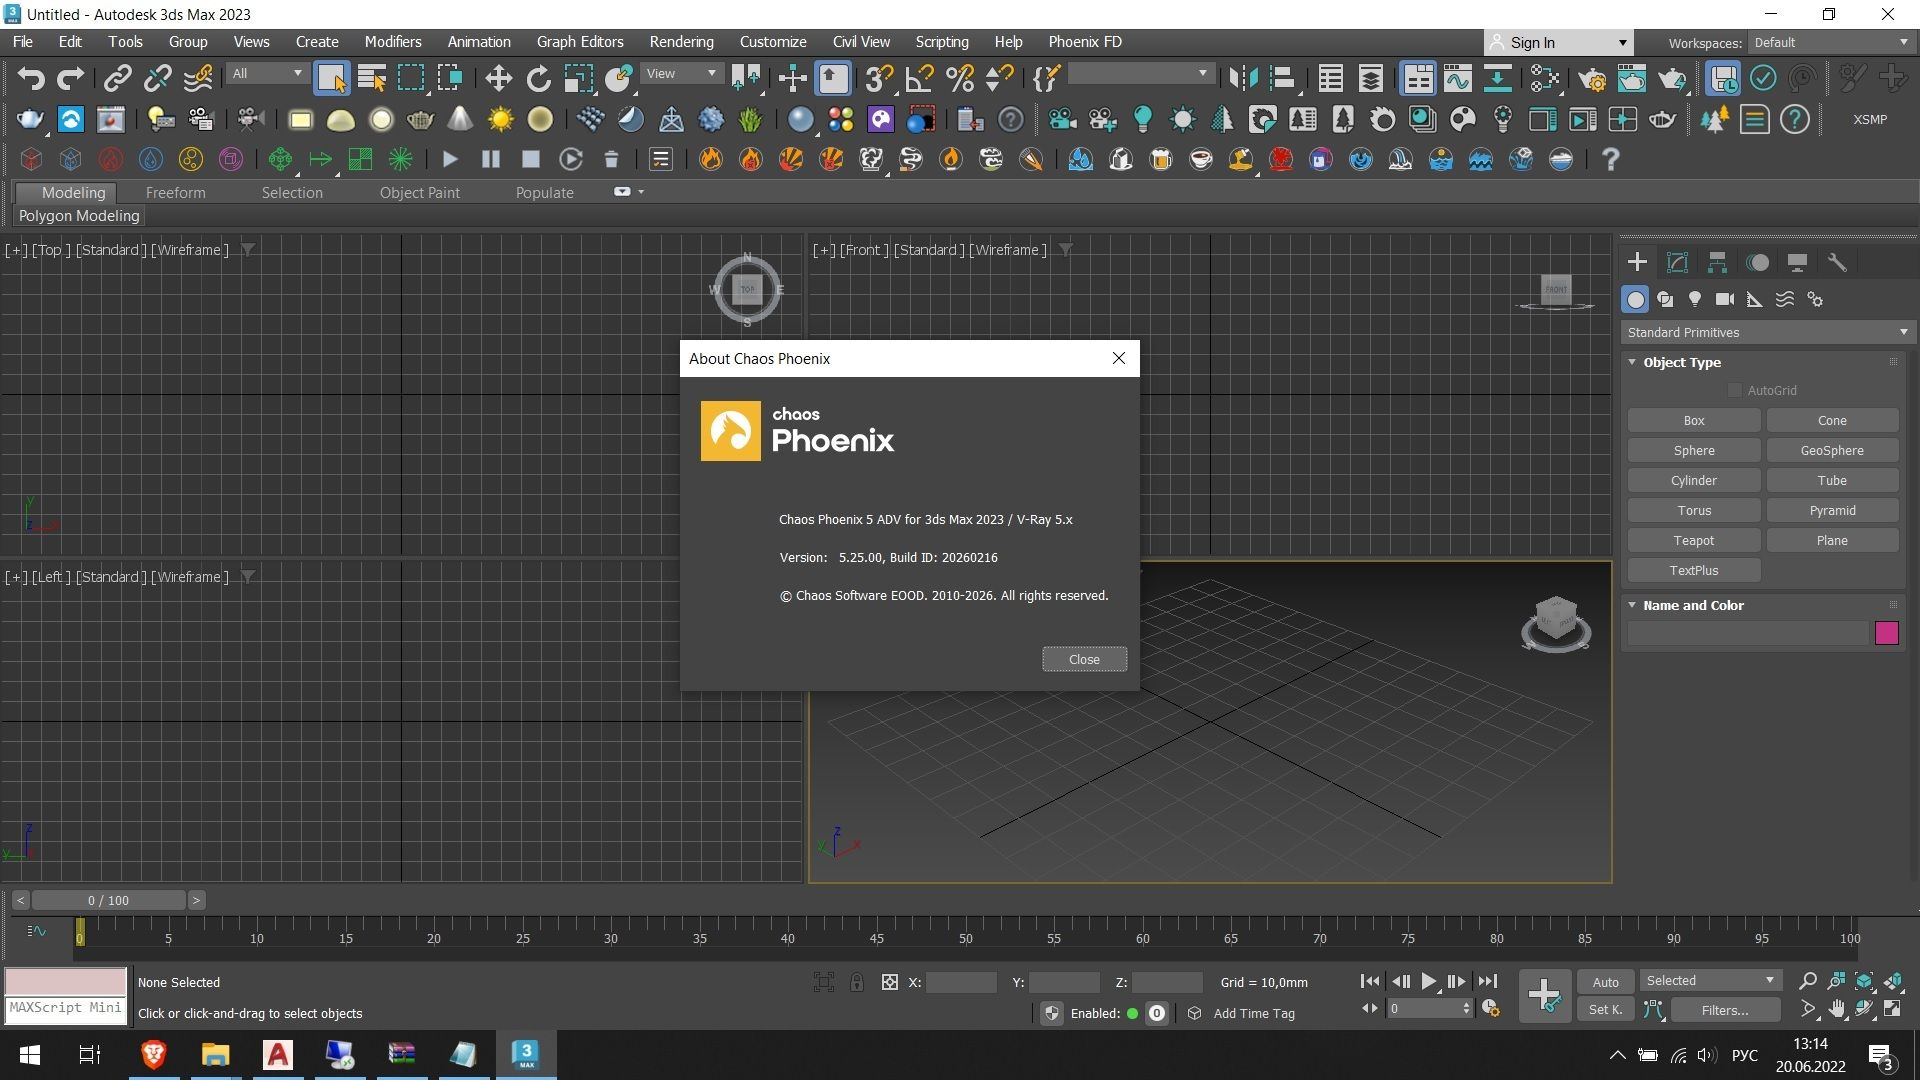Open the Windows Start menu

[x=30, y=1054]
